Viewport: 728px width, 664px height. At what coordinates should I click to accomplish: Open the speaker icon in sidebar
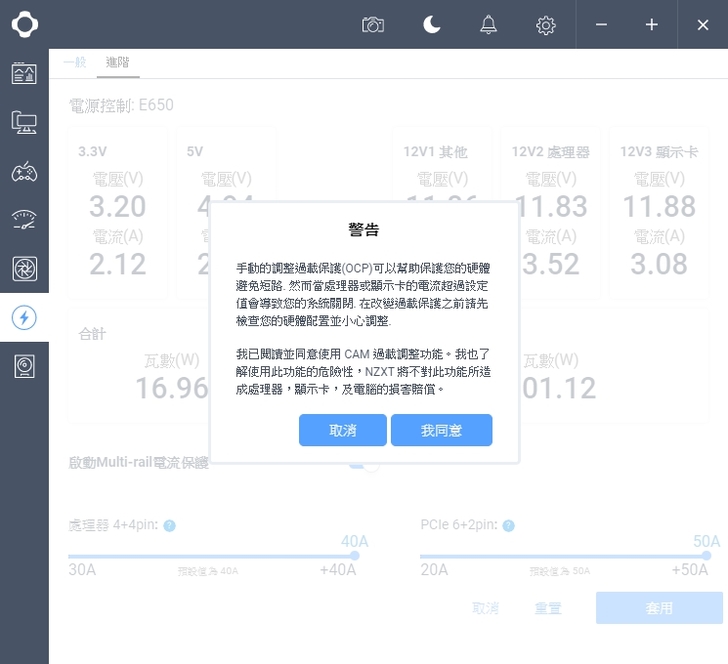point(24,367)
